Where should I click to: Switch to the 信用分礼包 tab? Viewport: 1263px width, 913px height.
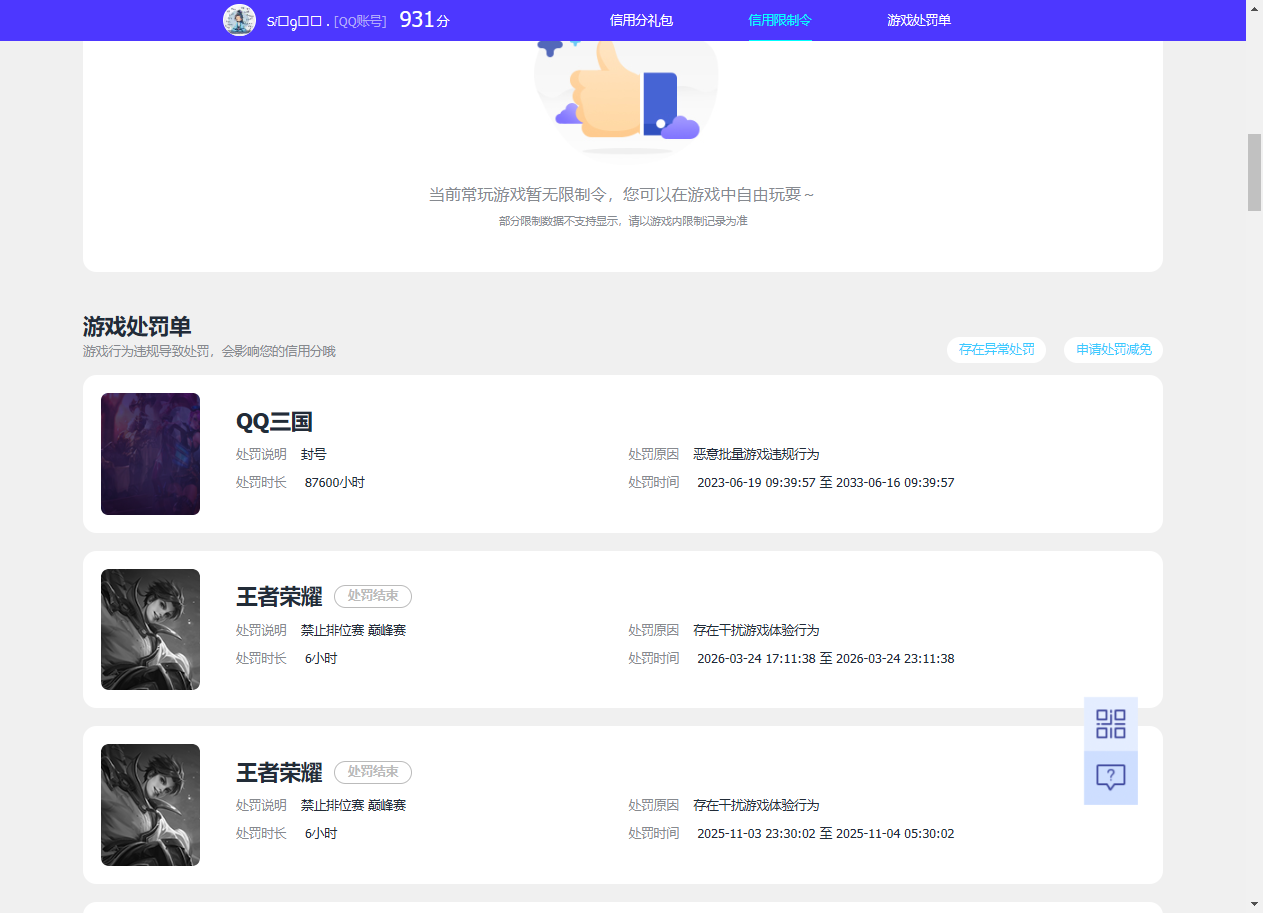click(642, 20)
